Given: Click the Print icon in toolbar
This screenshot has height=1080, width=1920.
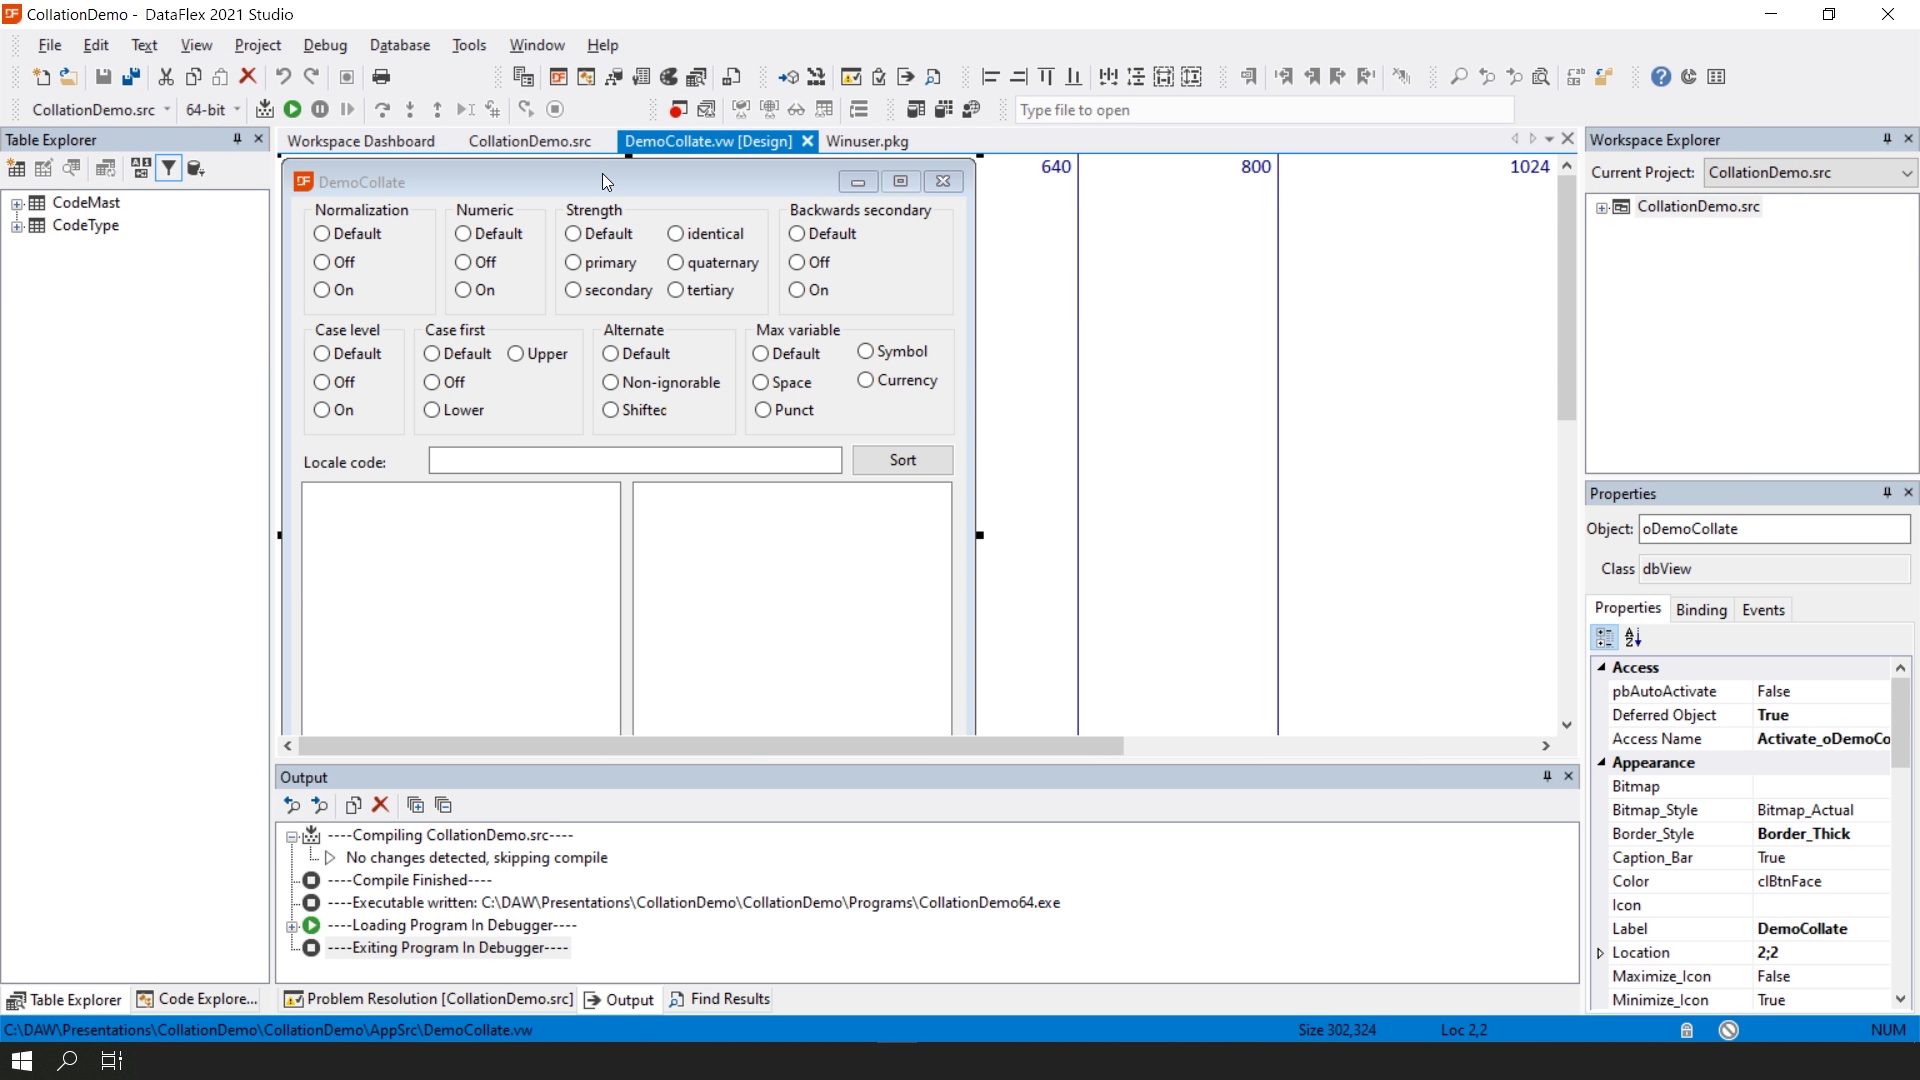Looking at the screenshot, I should point(381,77).
